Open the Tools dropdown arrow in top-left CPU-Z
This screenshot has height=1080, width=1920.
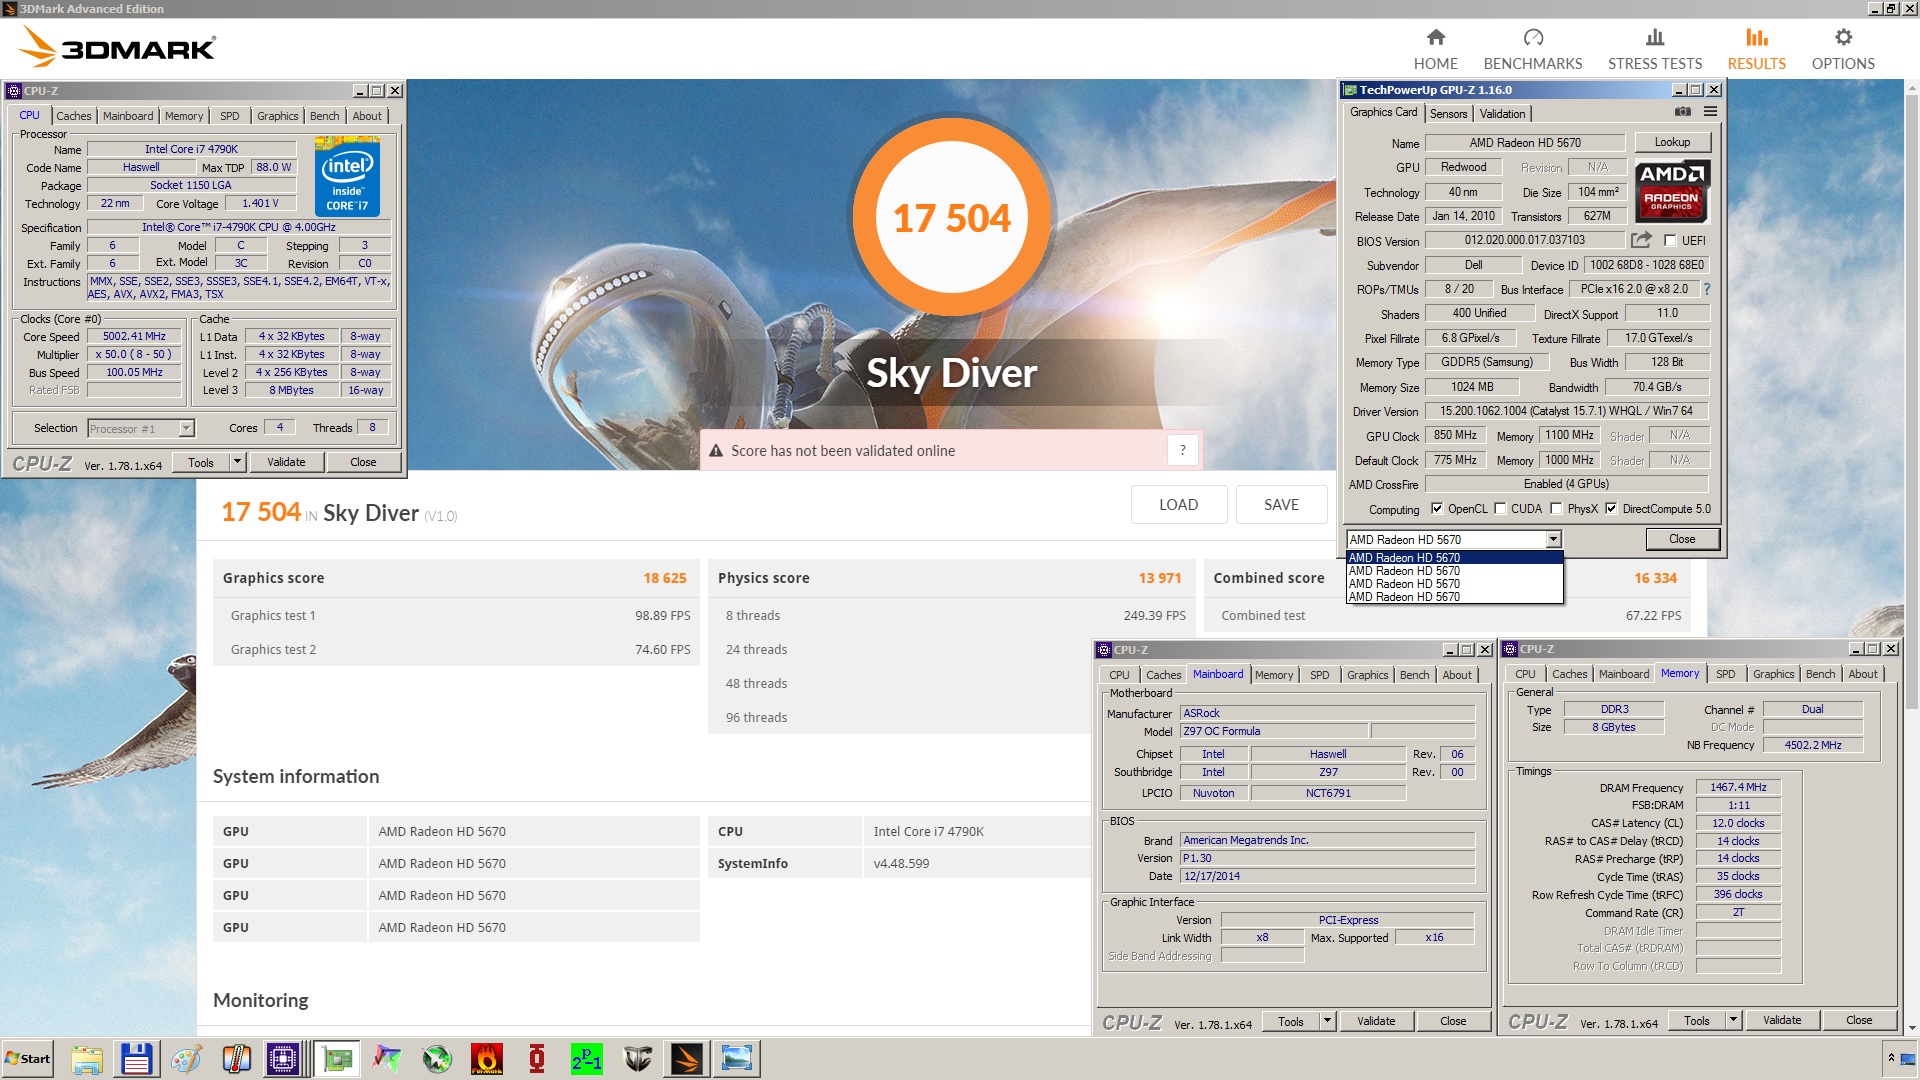237,462
